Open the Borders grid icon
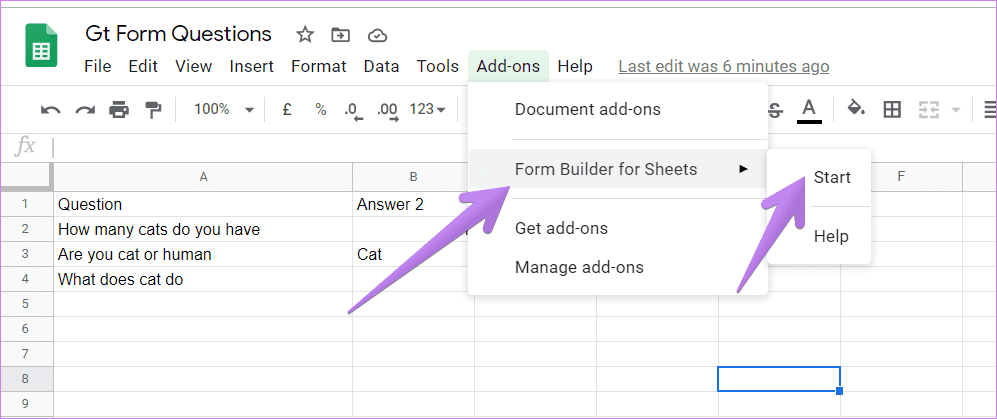 pos(892,109)
